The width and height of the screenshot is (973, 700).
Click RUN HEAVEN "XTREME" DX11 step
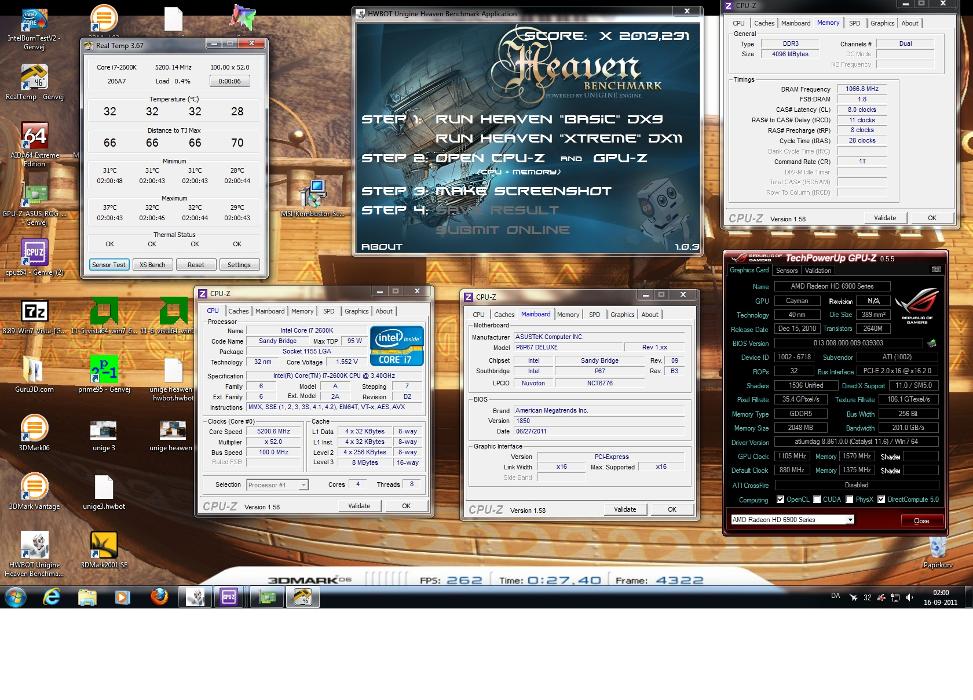(x=558, y=138)
